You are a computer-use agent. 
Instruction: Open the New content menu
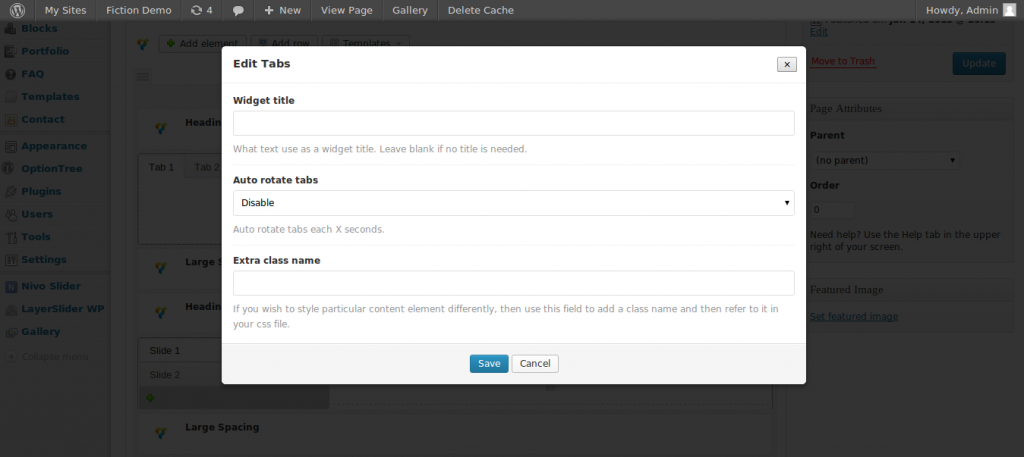tap(282, 10)
